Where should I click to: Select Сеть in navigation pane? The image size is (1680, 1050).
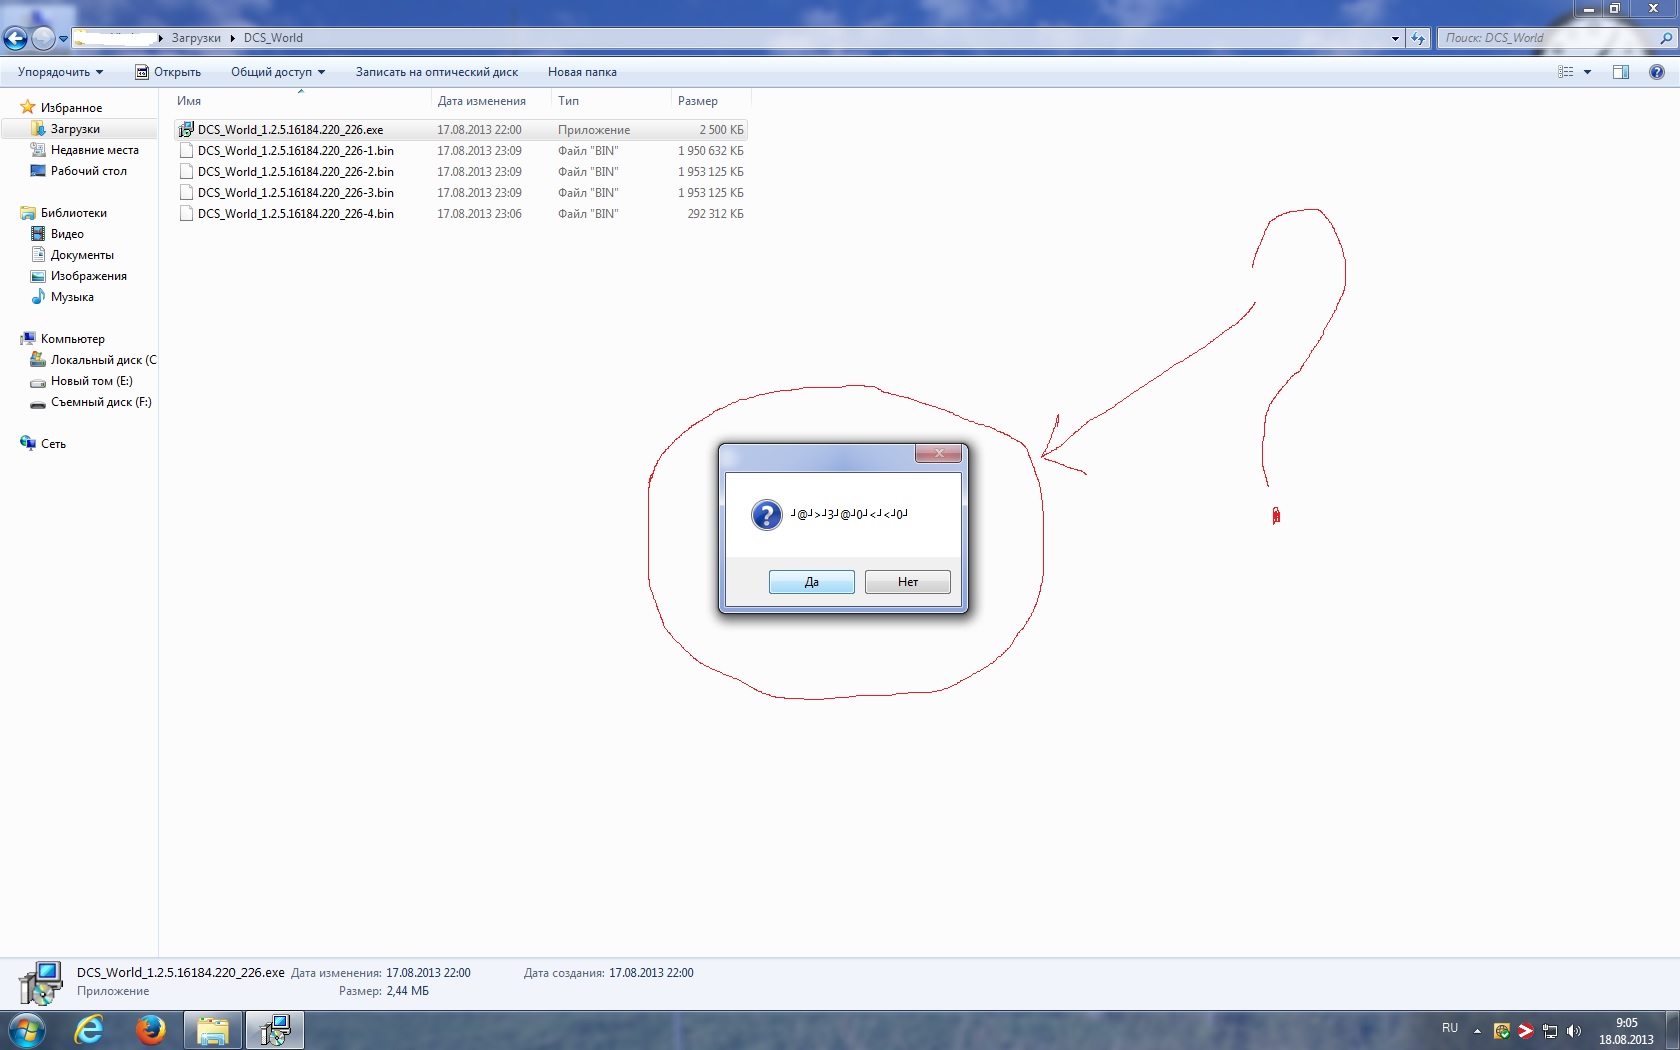[44, 444]
